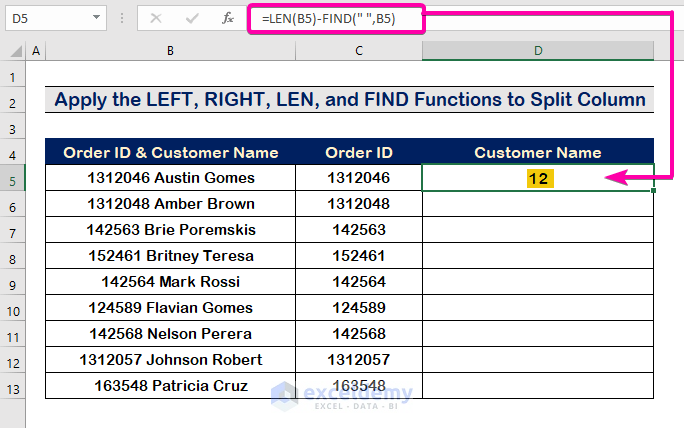
Task: Click the Name Box showing D5
Action: (x=45, y=18)
